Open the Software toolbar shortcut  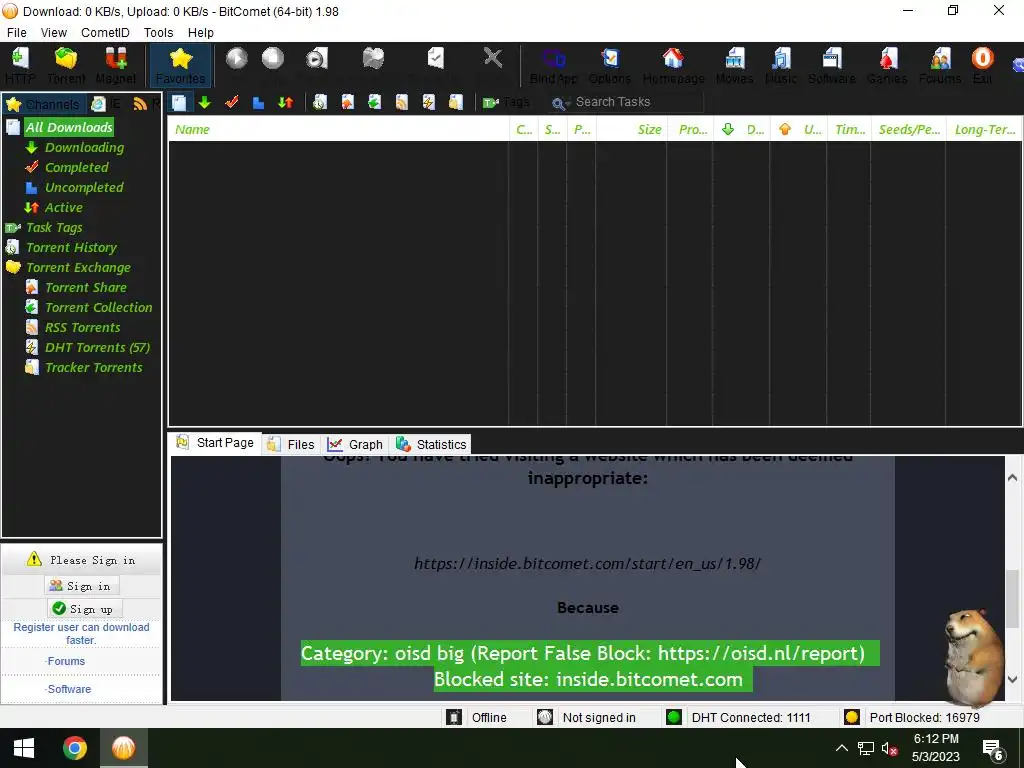pyautogui.click(x=831, y=65)
